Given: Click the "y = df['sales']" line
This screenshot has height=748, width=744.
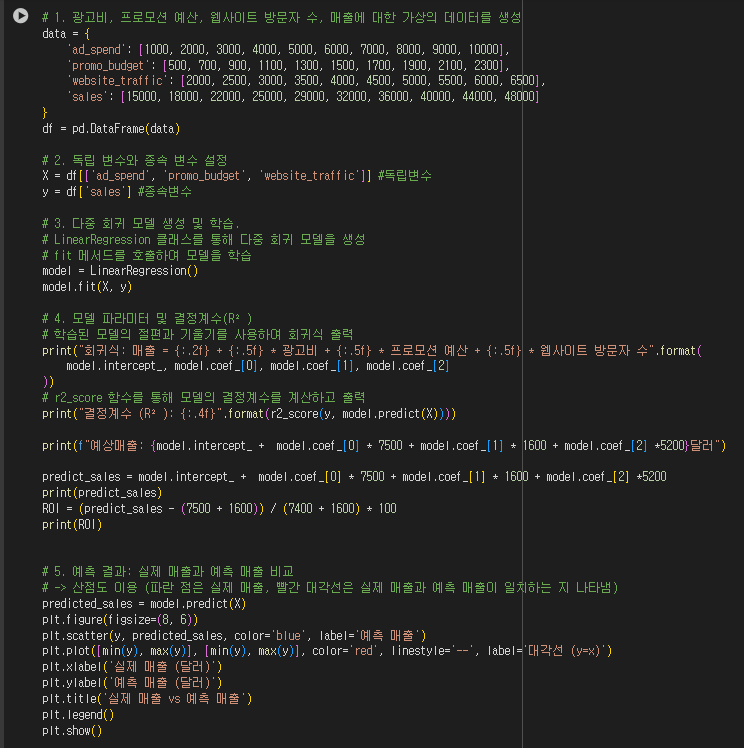Looking at the screenshot, I should tap(117, 192).
